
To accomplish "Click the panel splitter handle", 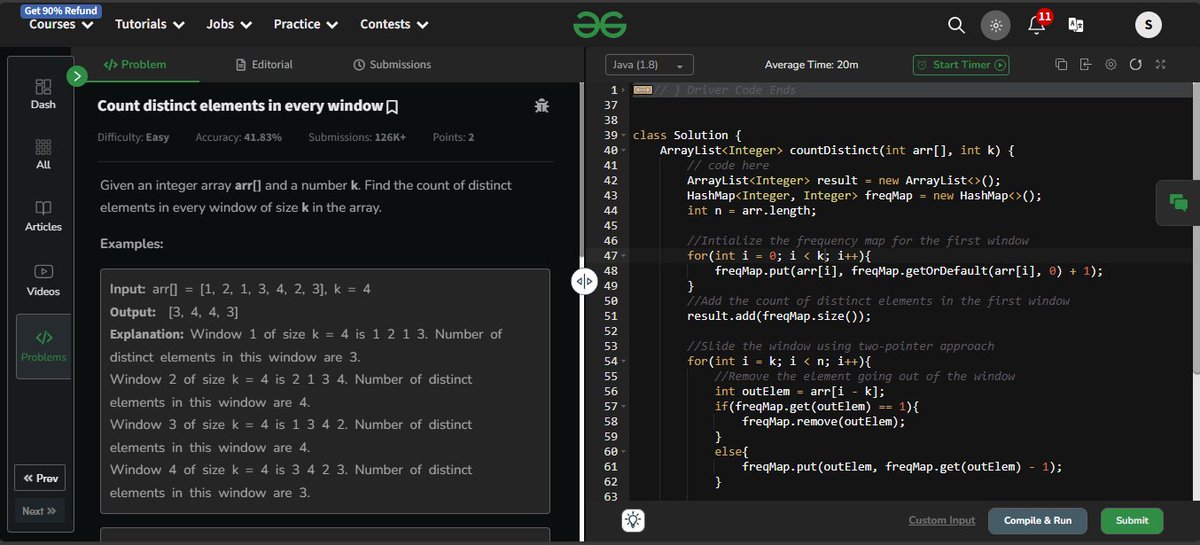I will tap(584, 282).
